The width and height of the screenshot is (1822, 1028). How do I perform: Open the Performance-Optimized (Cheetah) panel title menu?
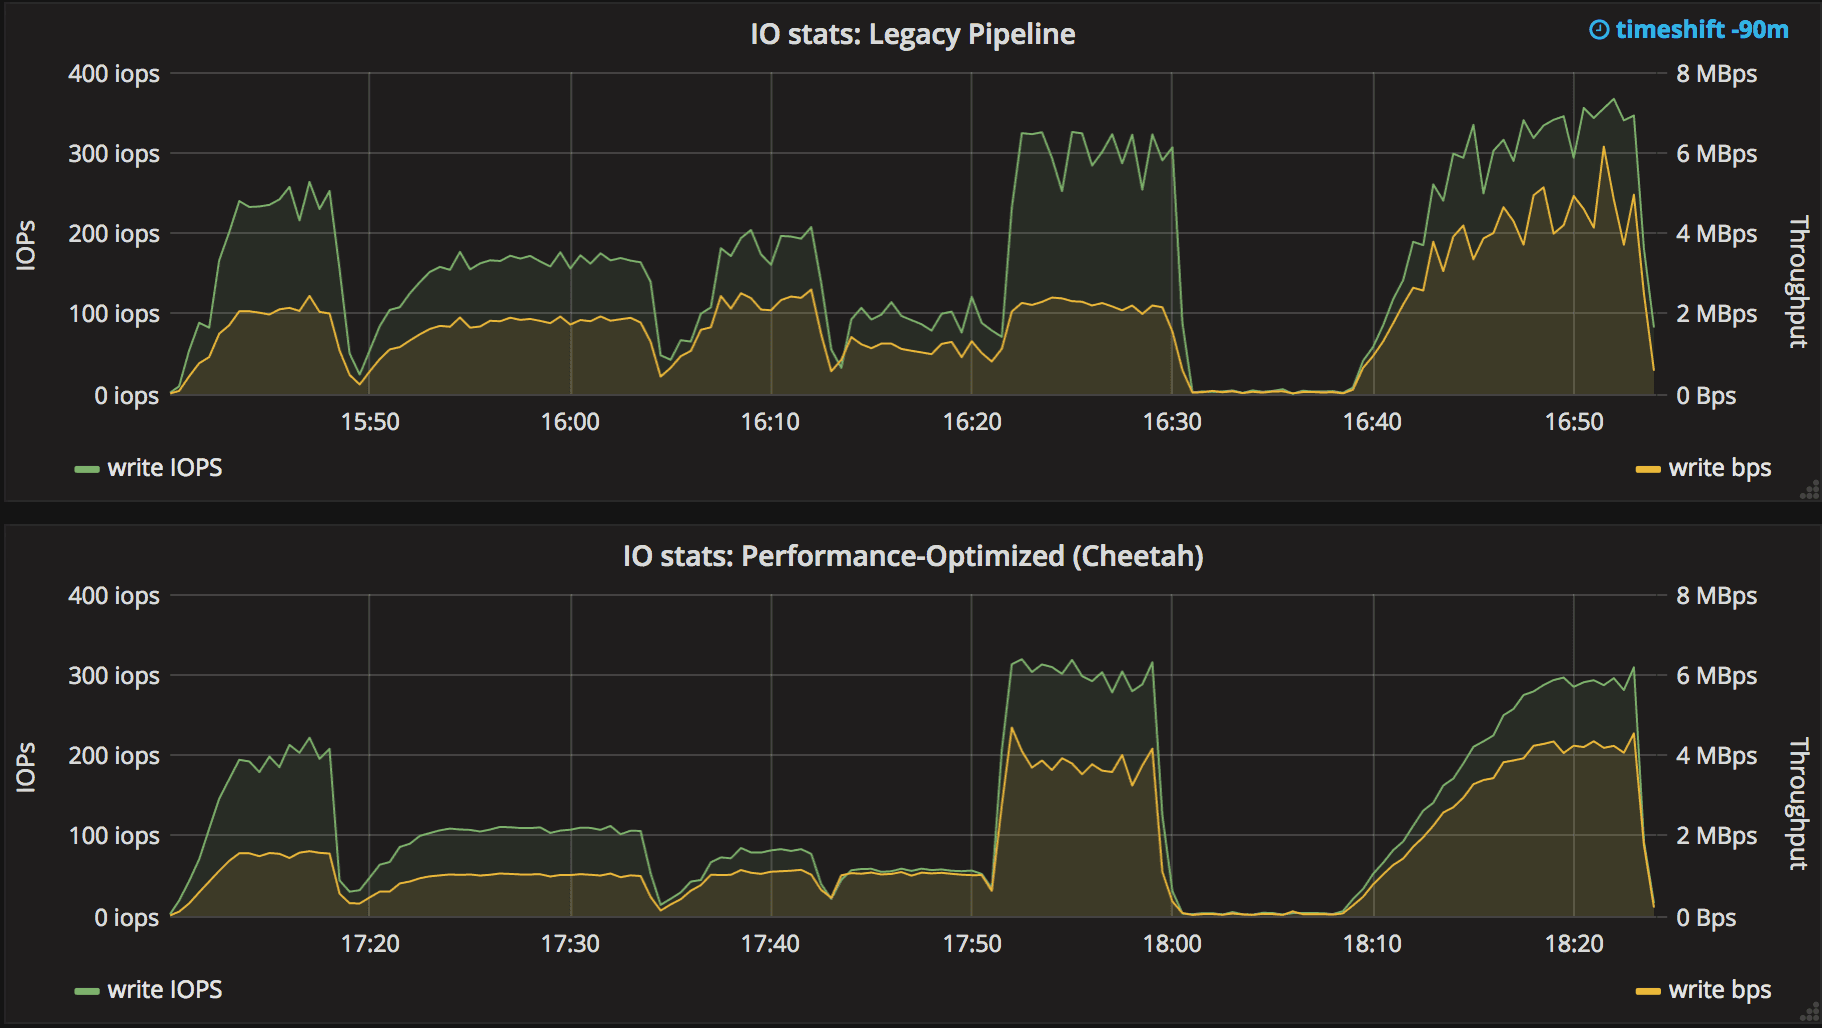point(912,556)
